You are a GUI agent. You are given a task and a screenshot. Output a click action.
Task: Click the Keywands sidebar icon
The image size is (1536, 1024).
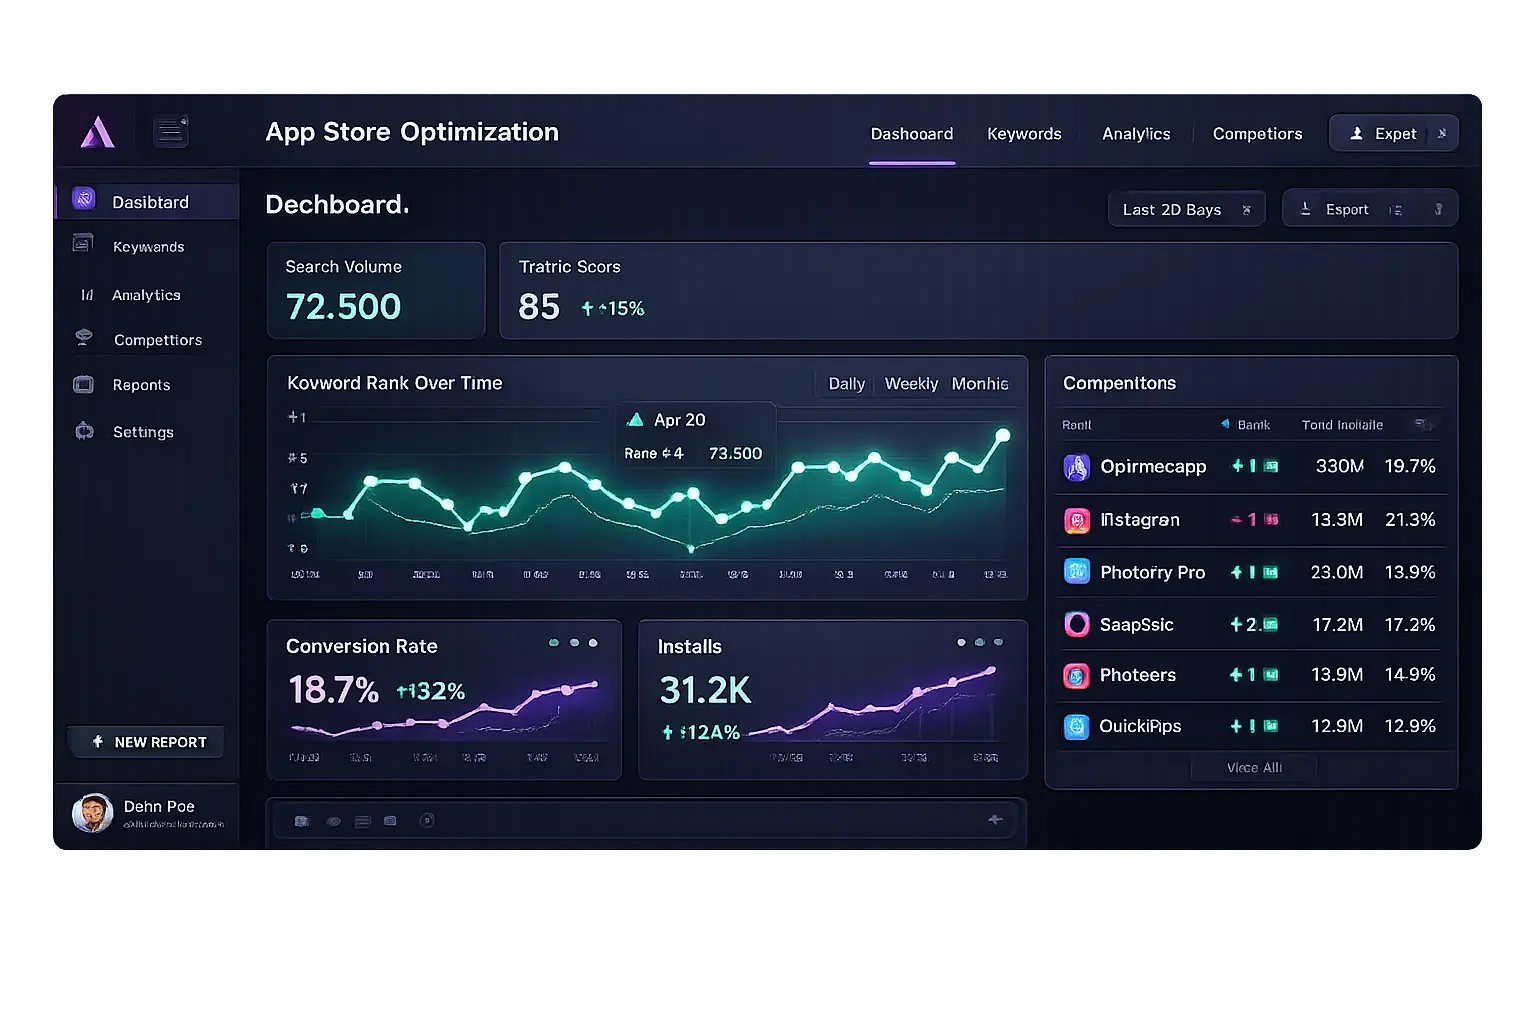coord(83,243)
